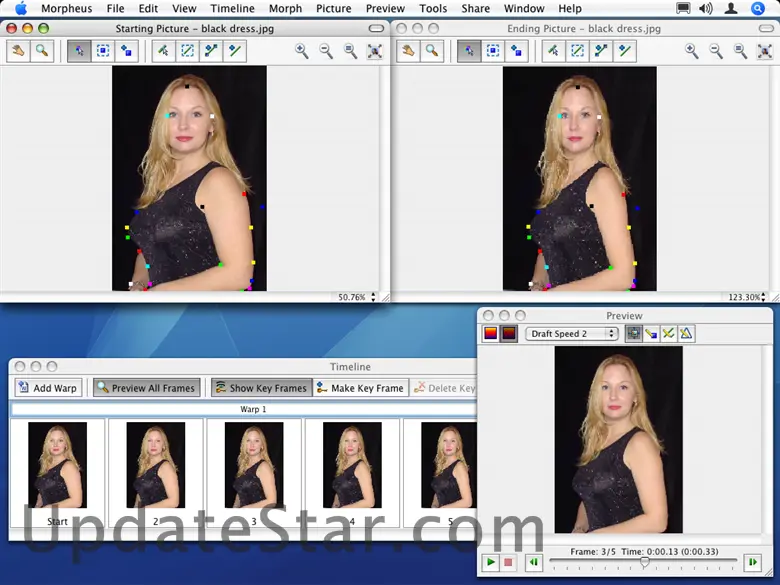
Task: Click the bright gradient swatch in Preview toolbar
Action: pos(490,333)
